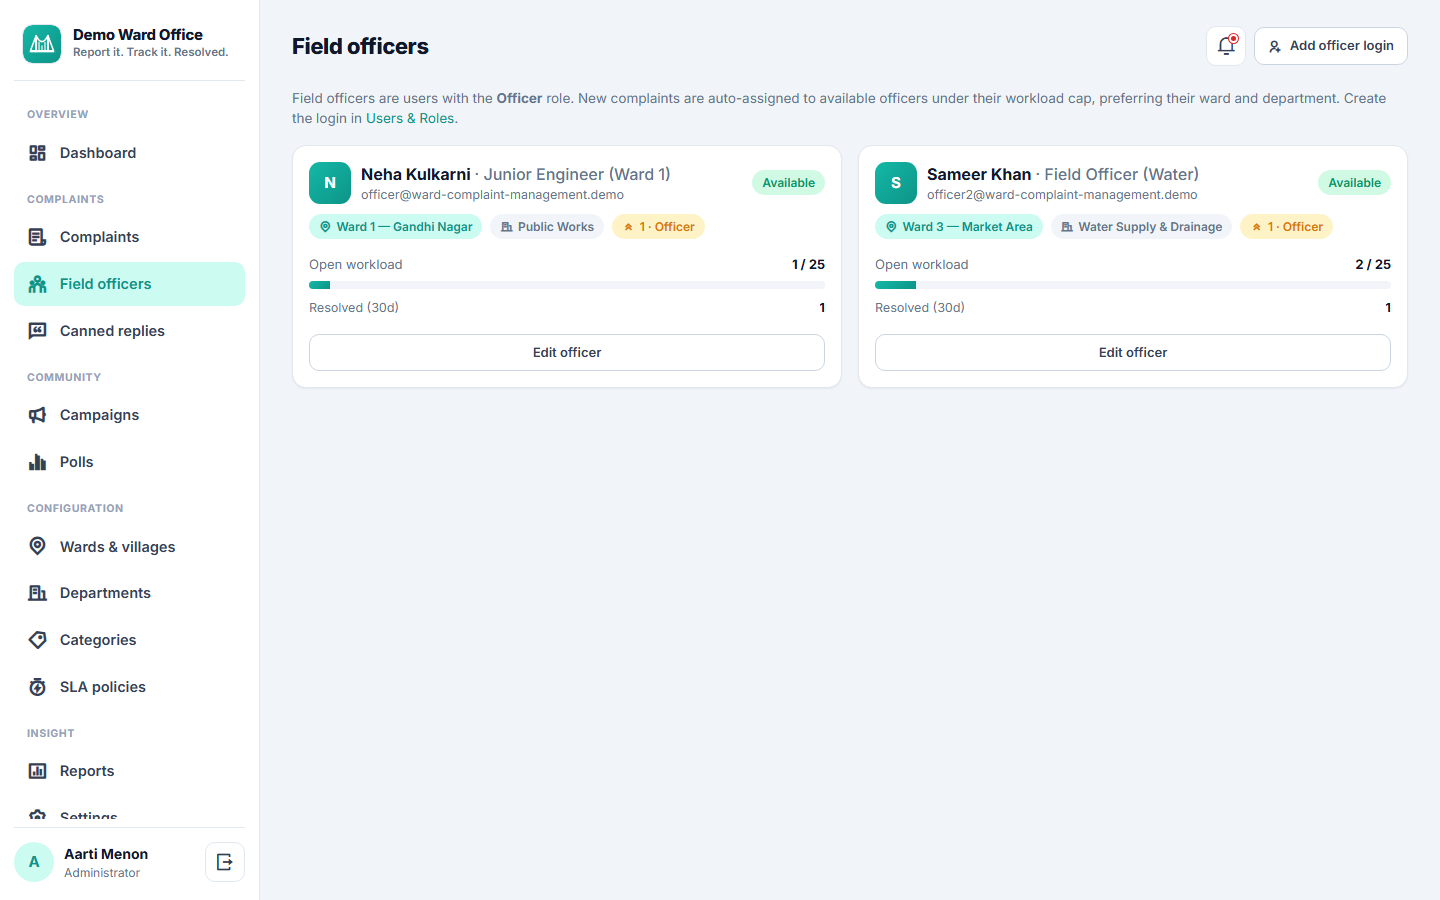This screenshot has width=1440, height=900.
Task: Click the Field officers people icon
Action: [38, 284]
